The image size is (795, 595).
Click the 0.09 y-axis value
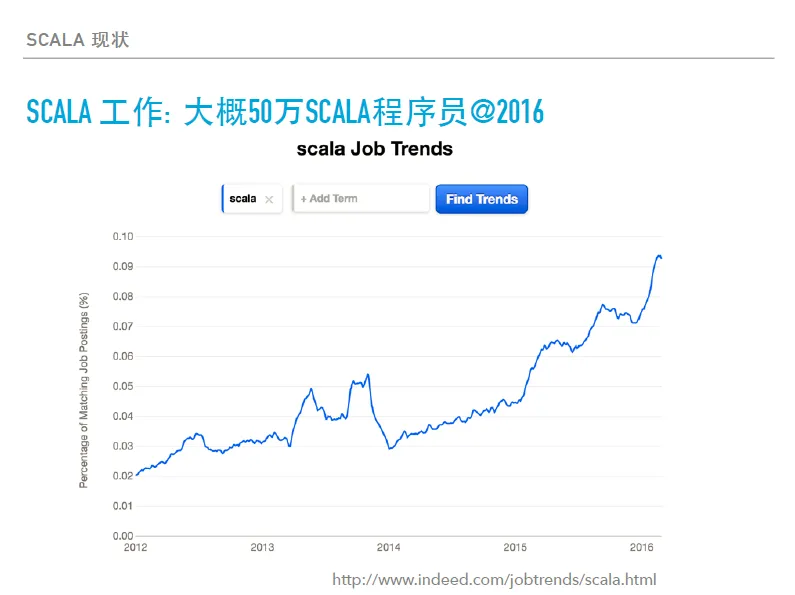(123, 267)
